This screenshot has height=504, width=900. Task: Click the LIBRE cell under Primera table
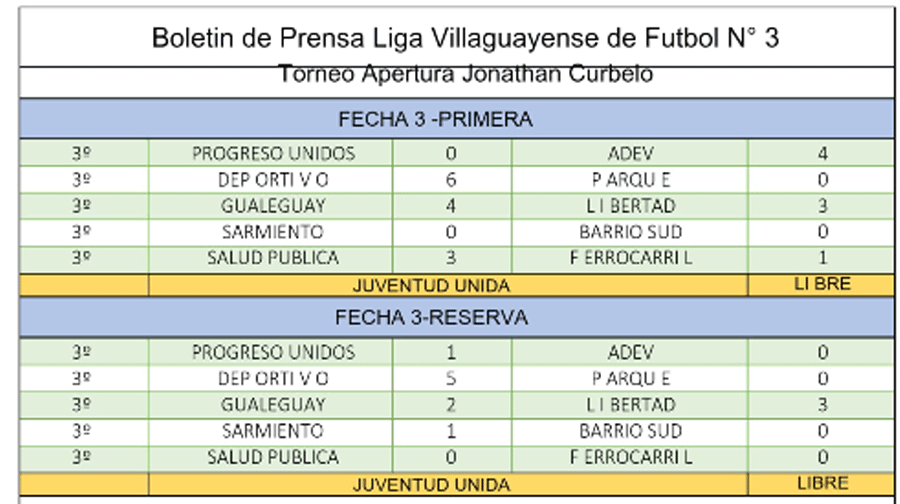[x=822, y=284]
